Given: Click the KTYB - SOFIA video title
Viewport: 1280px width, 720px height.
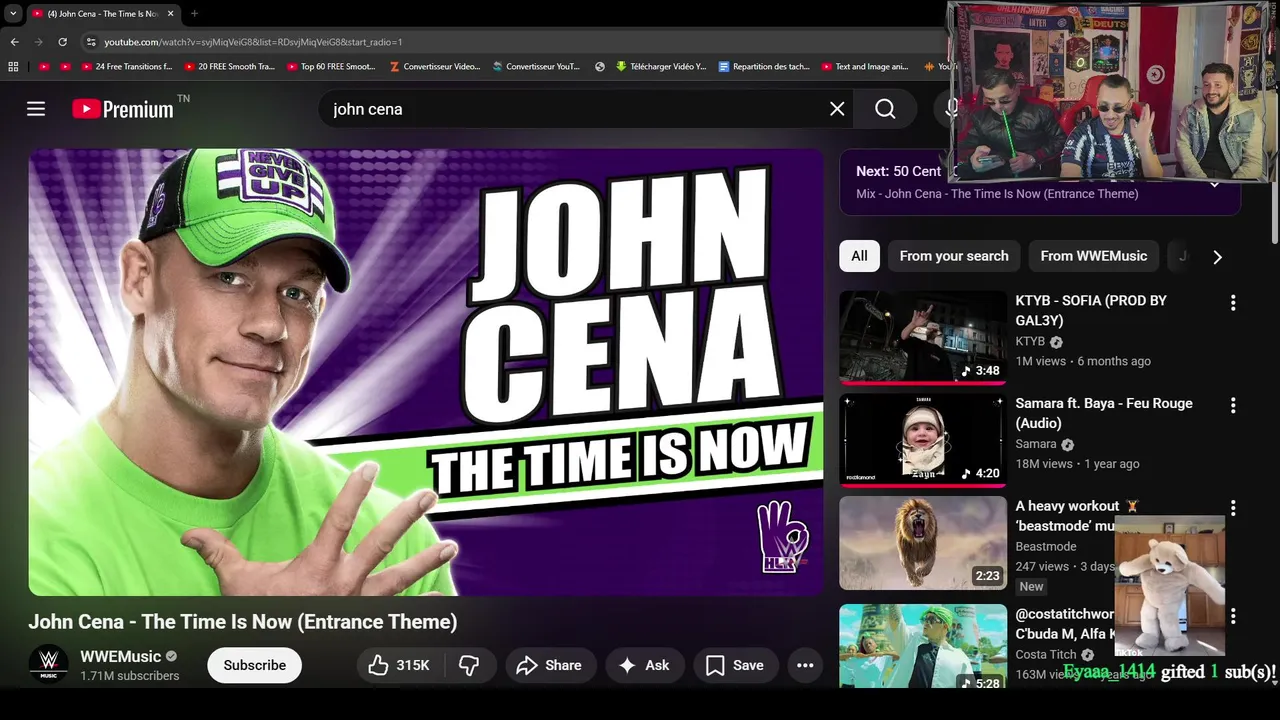Looking at the screenshot, I should click(x=1091, y=310).
